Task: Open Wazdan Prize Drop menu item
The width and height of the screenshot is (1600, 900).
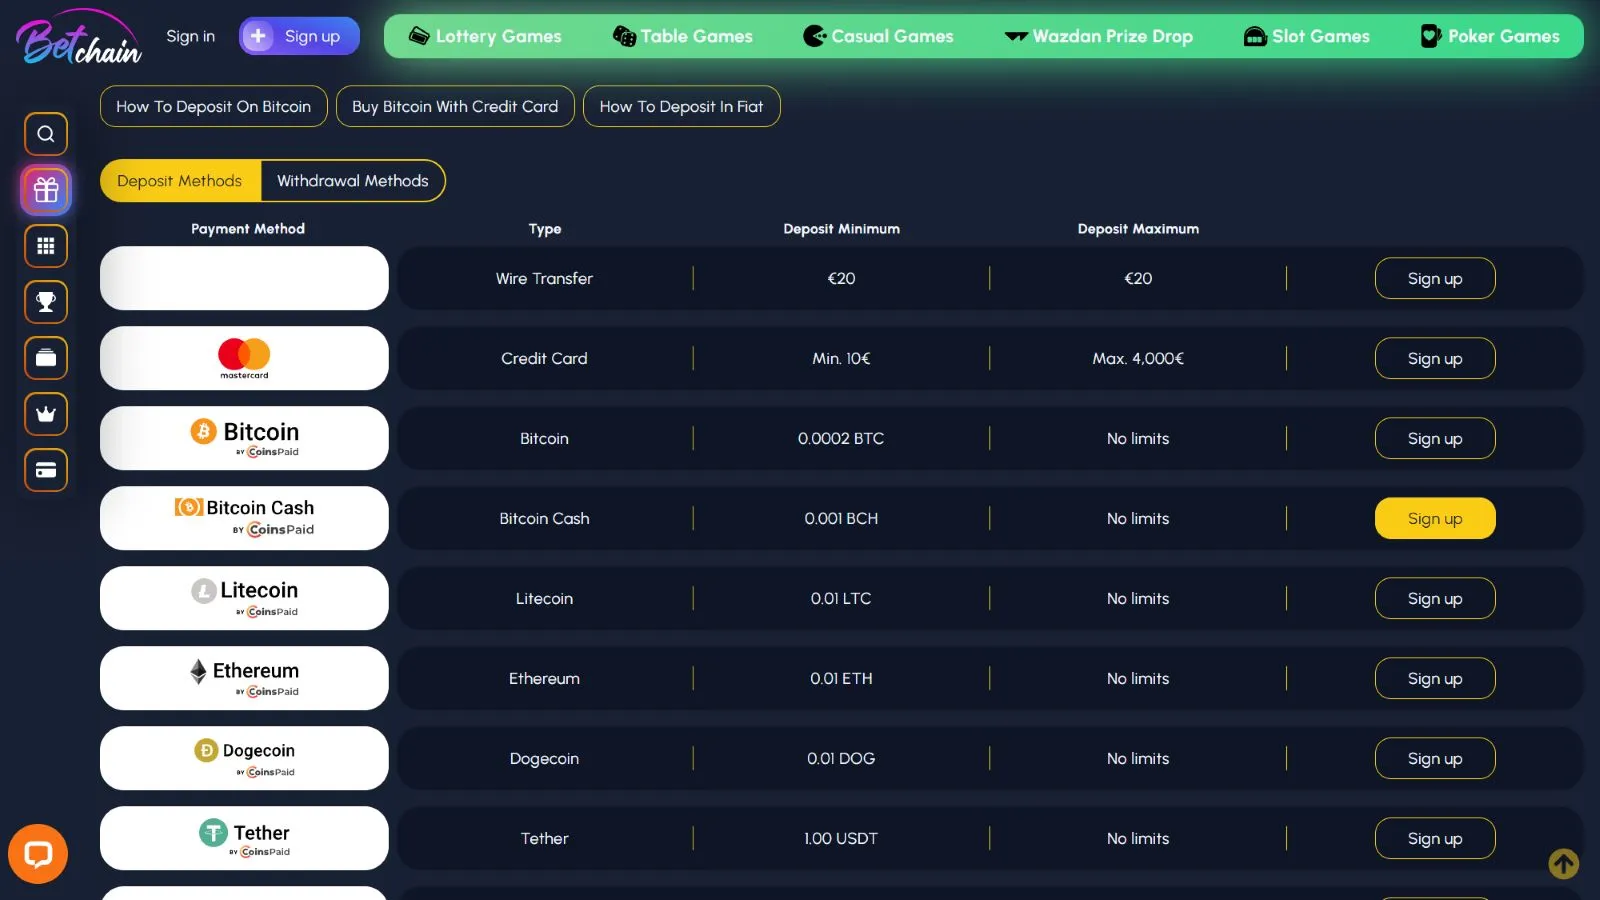Action: (x=1098, y=36)
